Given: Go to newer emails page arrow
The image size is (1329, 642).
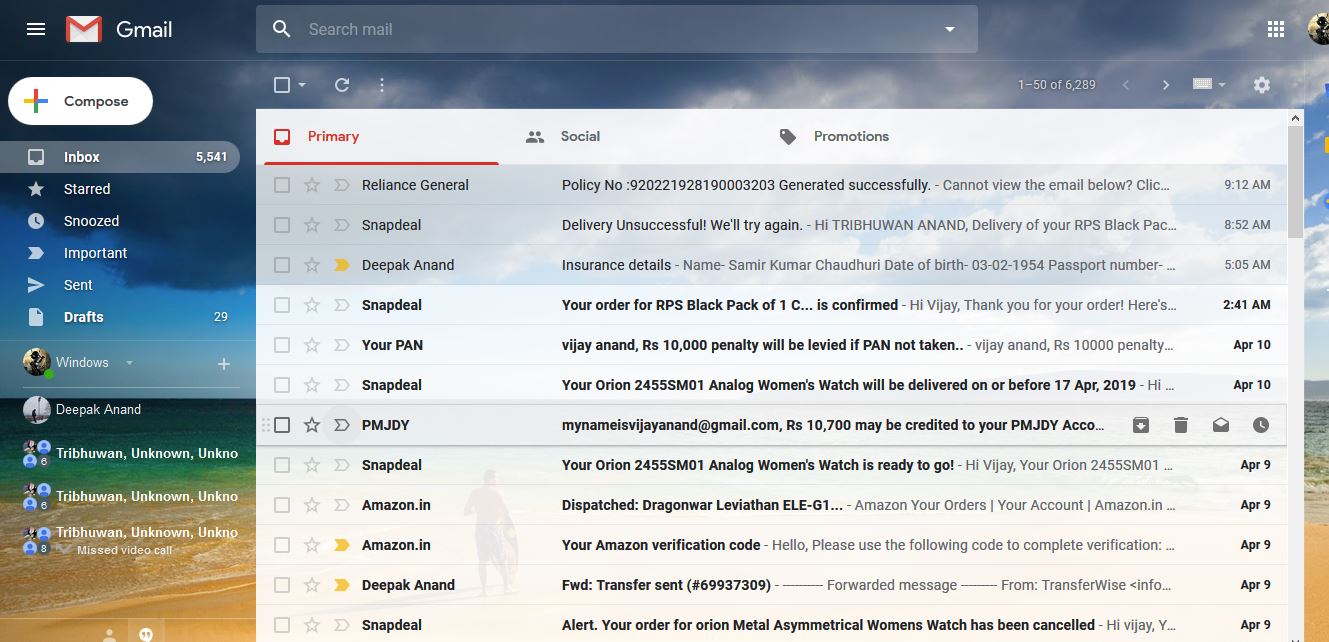Looking at the screenshot, I should tap(1126, 85).
